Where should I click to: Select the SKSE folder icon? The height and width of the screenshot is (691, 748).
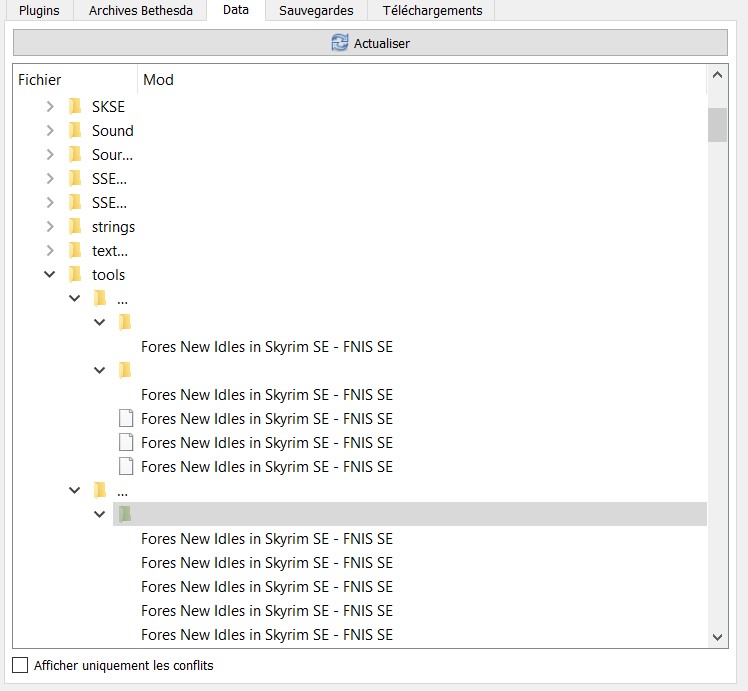(75, 106)
